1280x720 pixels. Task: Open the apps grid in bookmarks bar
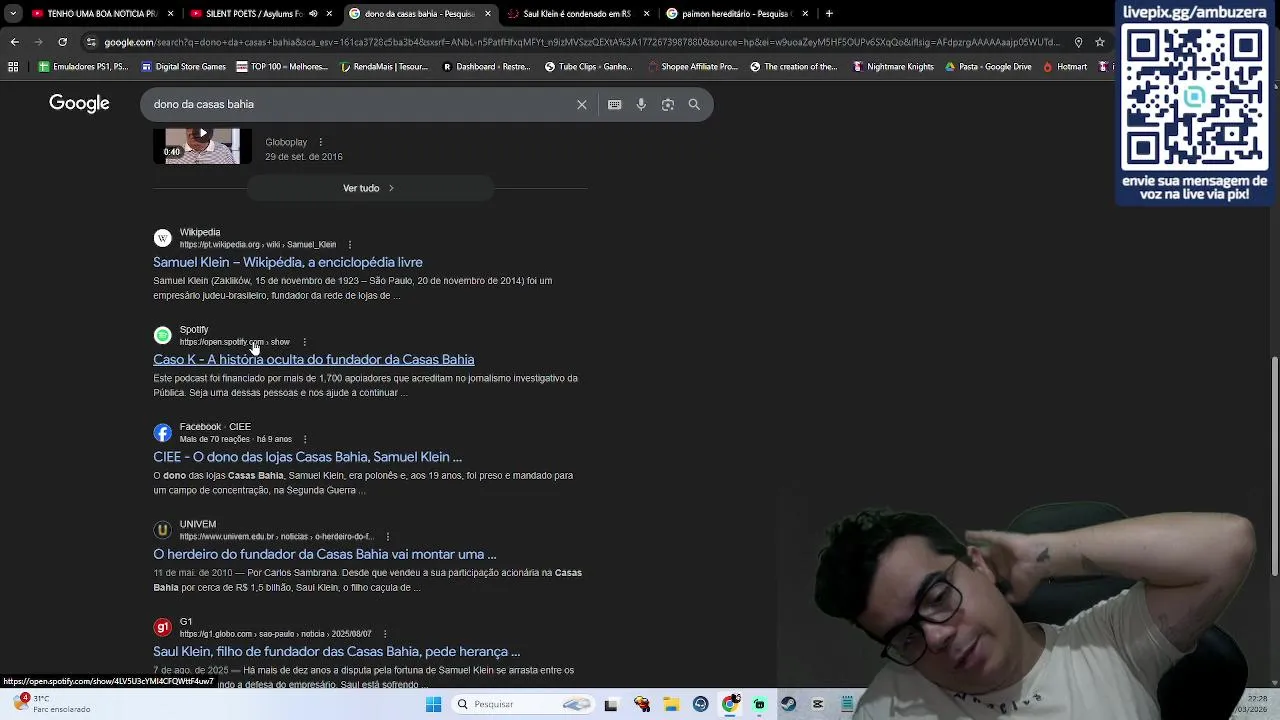coord(13,67)
